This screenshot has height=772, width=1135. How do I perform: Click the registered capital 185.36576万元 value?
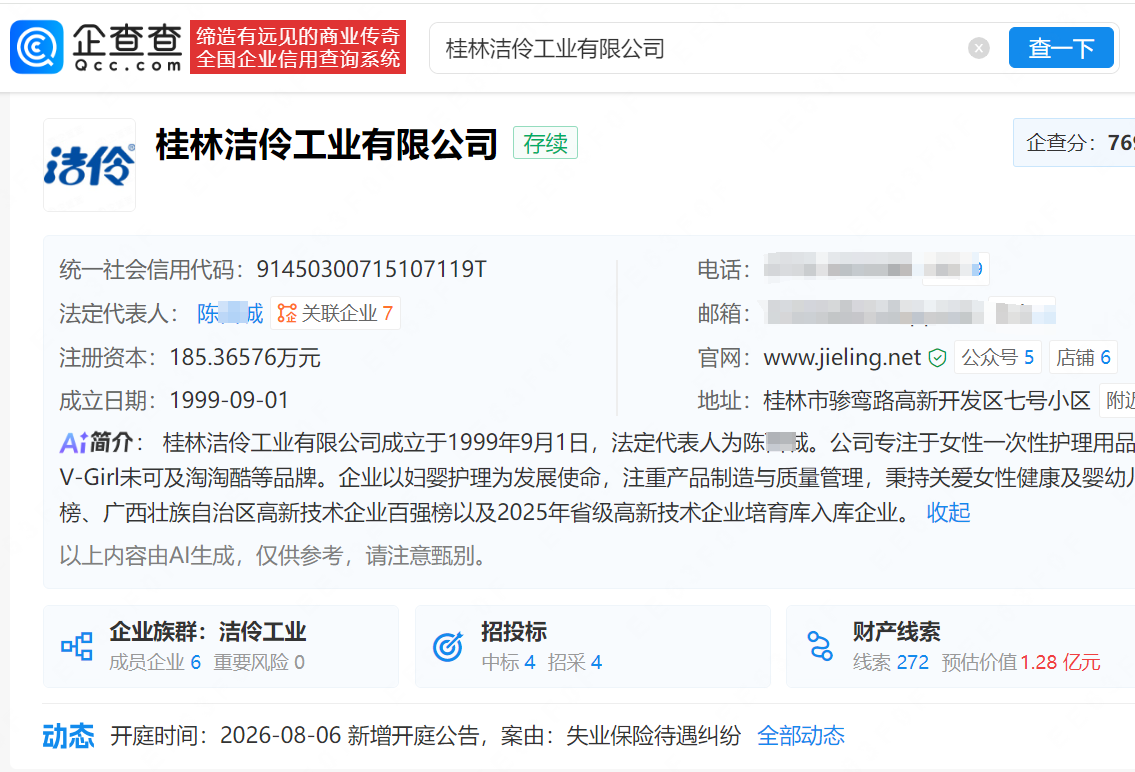point(245,357)
